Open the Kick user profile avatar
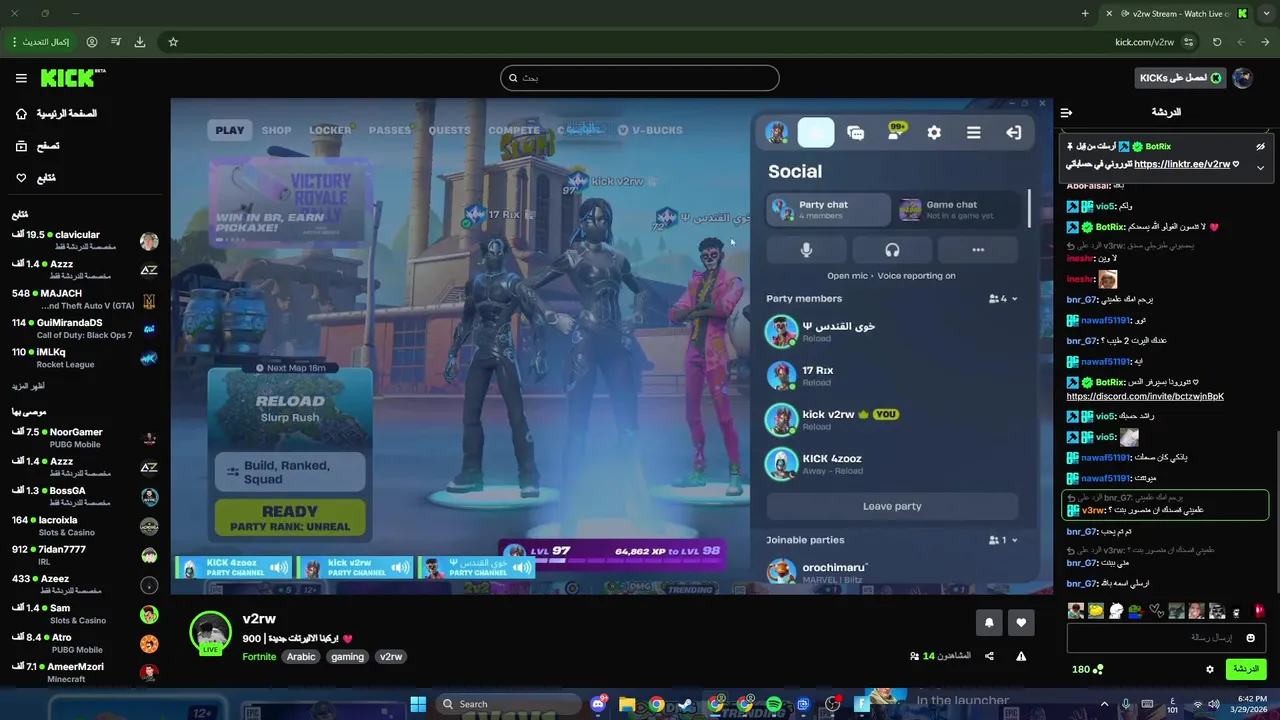1280x720 pixels. point(1243,78)
